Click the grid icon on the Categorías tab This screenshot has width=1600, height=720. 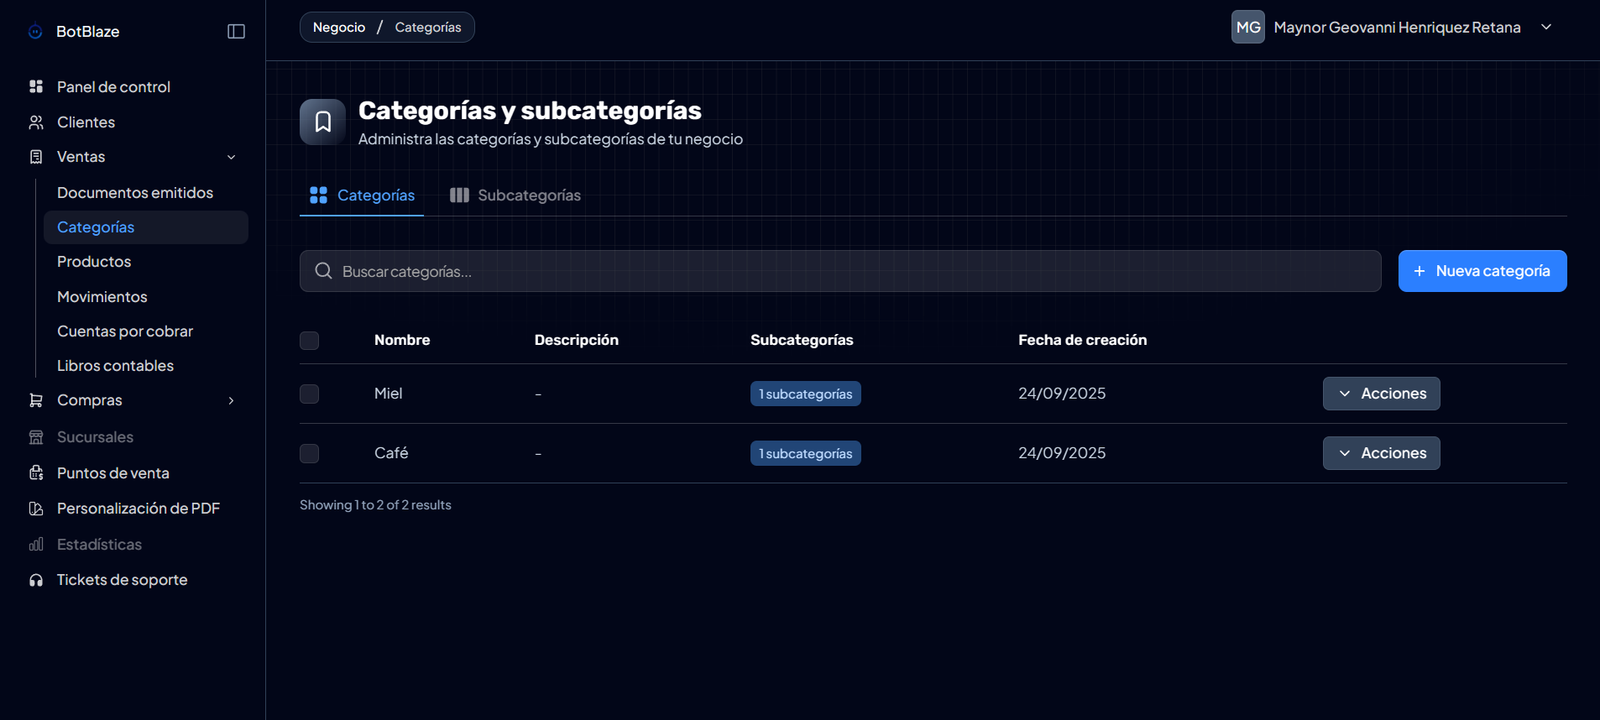coord(318,195)
